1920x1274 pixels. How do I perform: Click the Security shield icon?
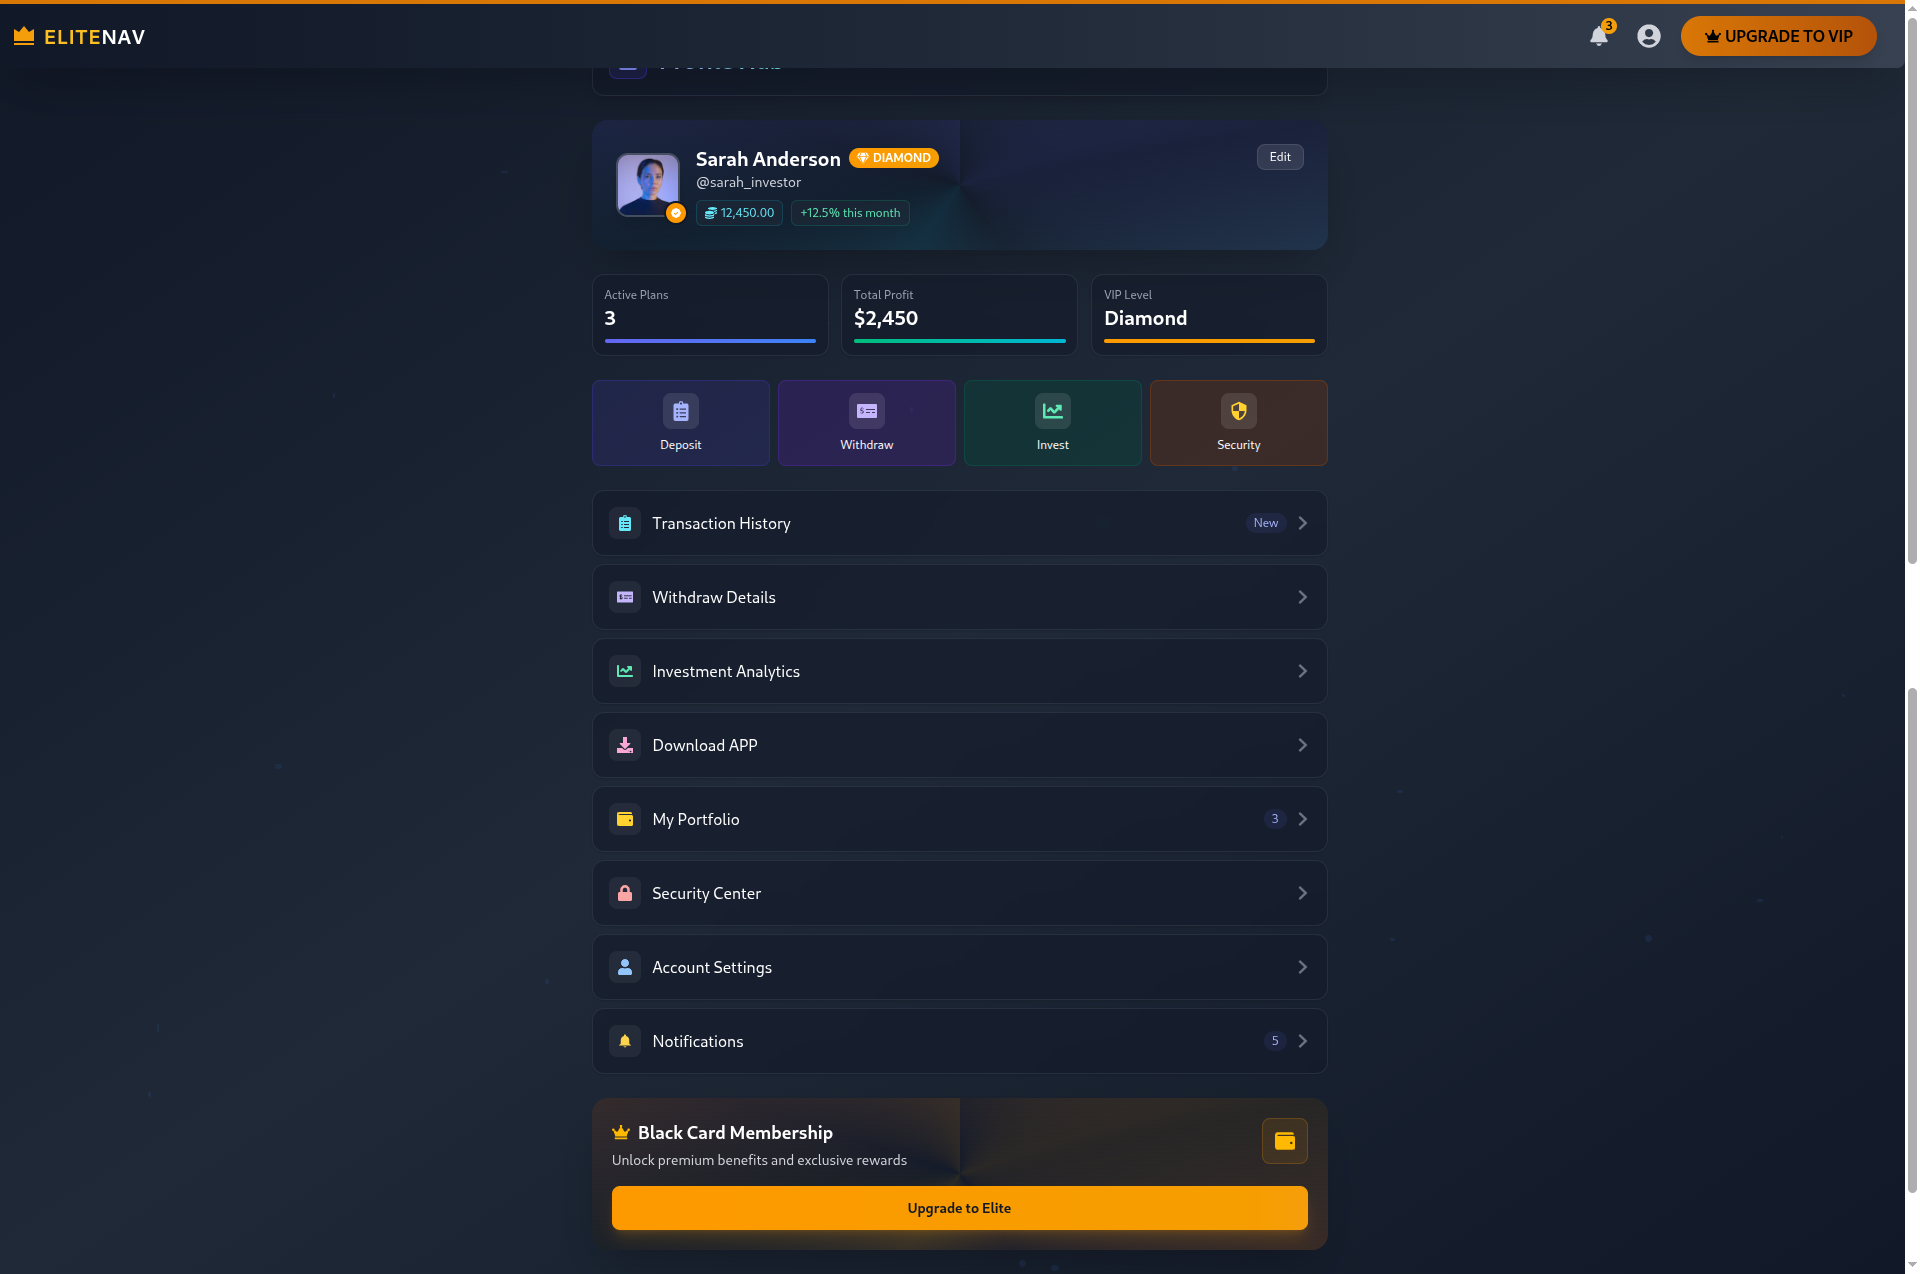pyautogui.click(x=1238, y=411)
